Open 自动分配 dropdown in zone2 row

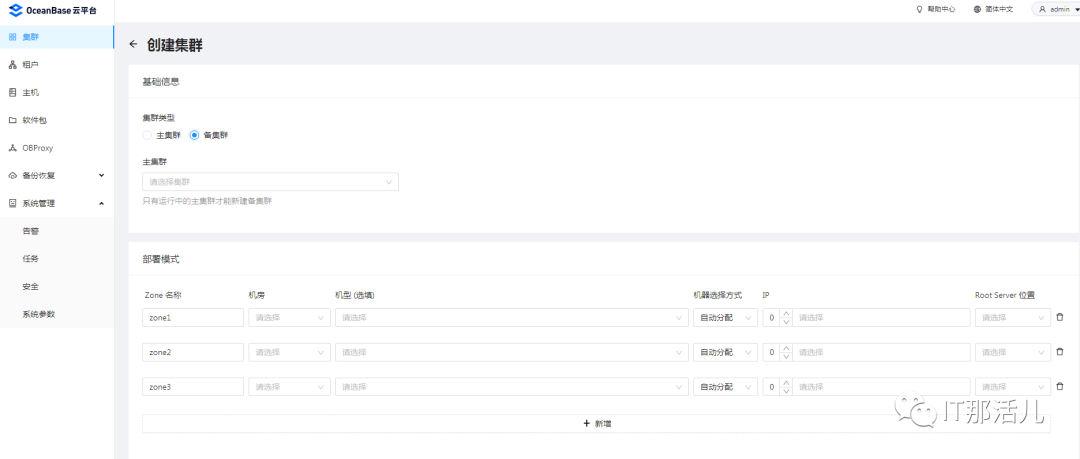coord(725,352)
